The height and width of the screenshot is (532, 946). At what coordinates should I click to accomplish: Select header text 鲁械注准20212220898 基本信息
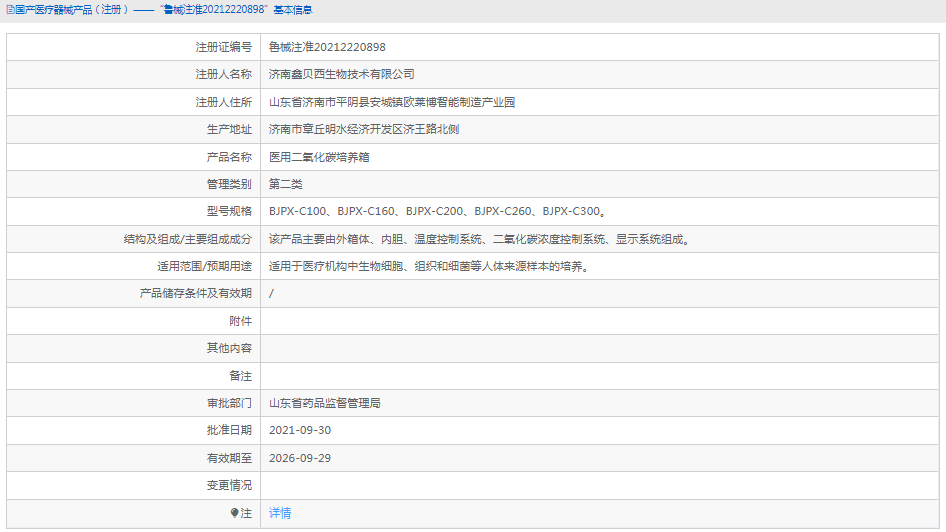(236, 10)
